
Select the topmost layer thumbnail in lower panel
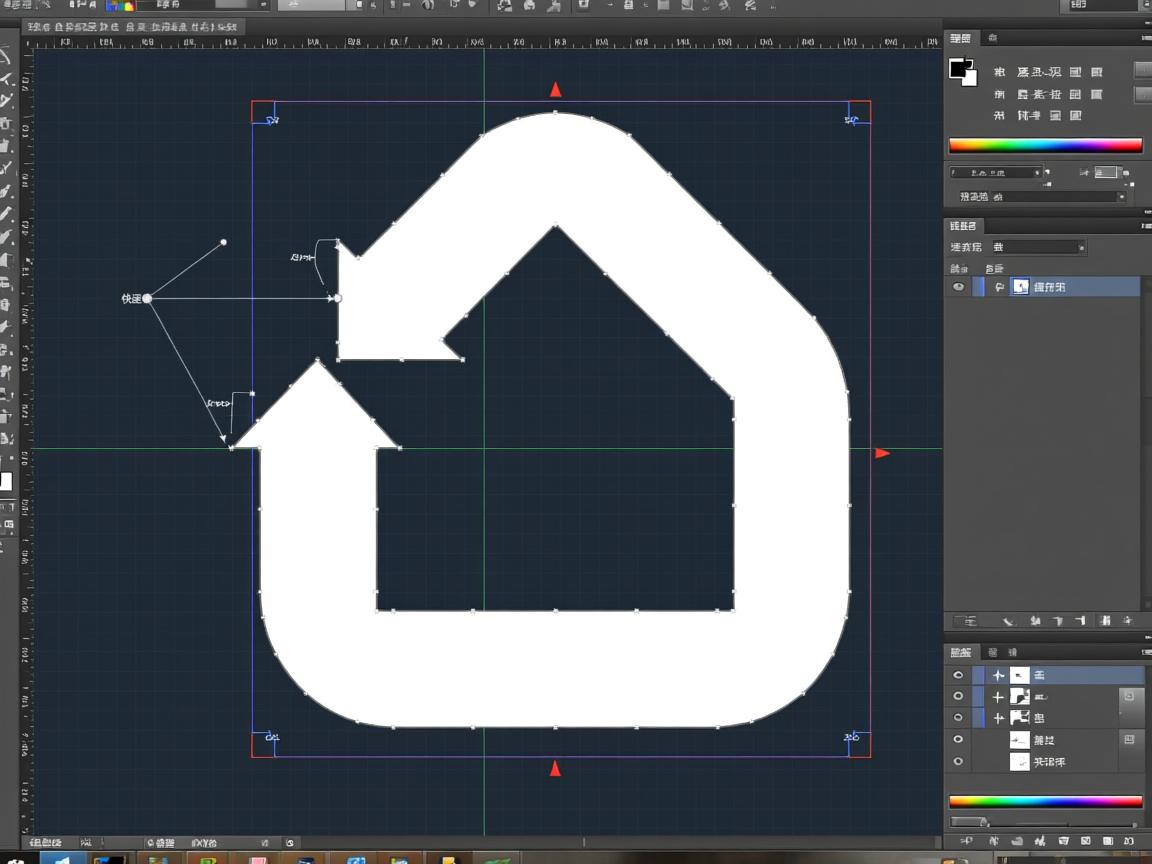[x=1019, y=676]
